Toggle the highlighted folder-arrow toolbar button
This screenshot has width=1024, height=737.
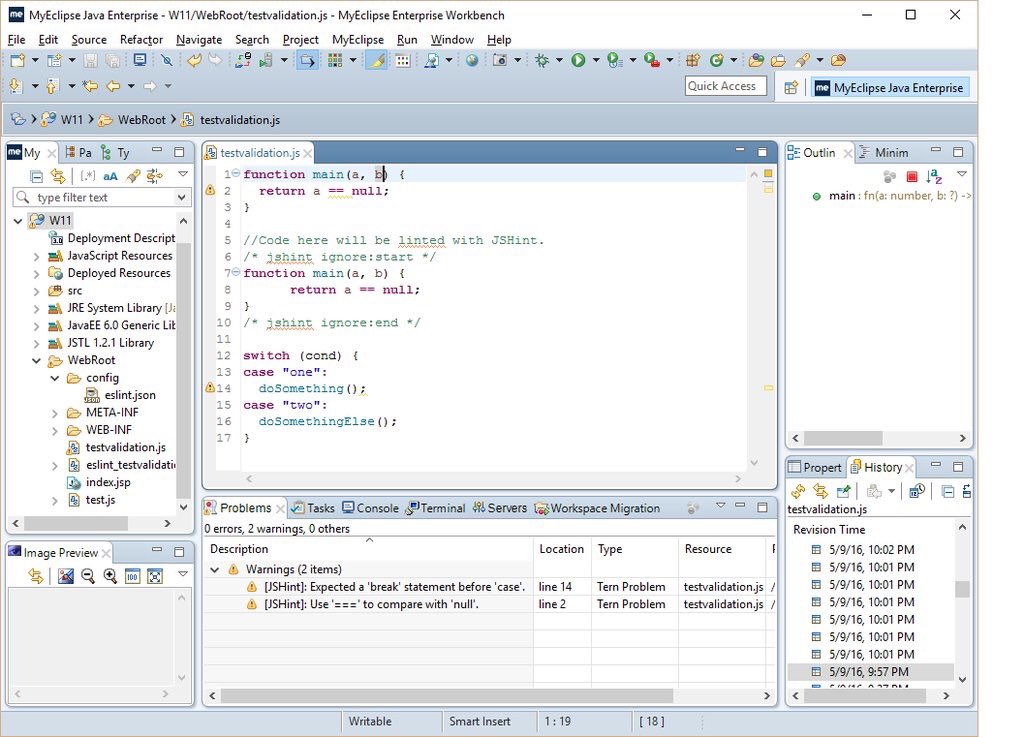tap(307, 61)
